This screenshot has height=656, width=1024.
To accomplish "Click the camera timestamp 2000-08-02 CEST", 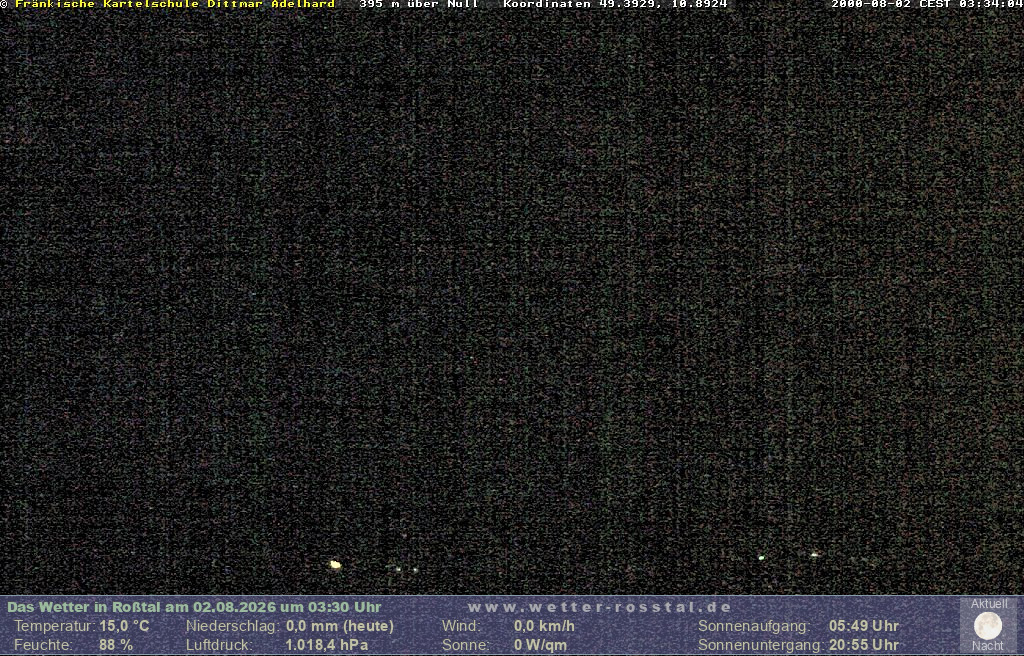I will (927, 4).
